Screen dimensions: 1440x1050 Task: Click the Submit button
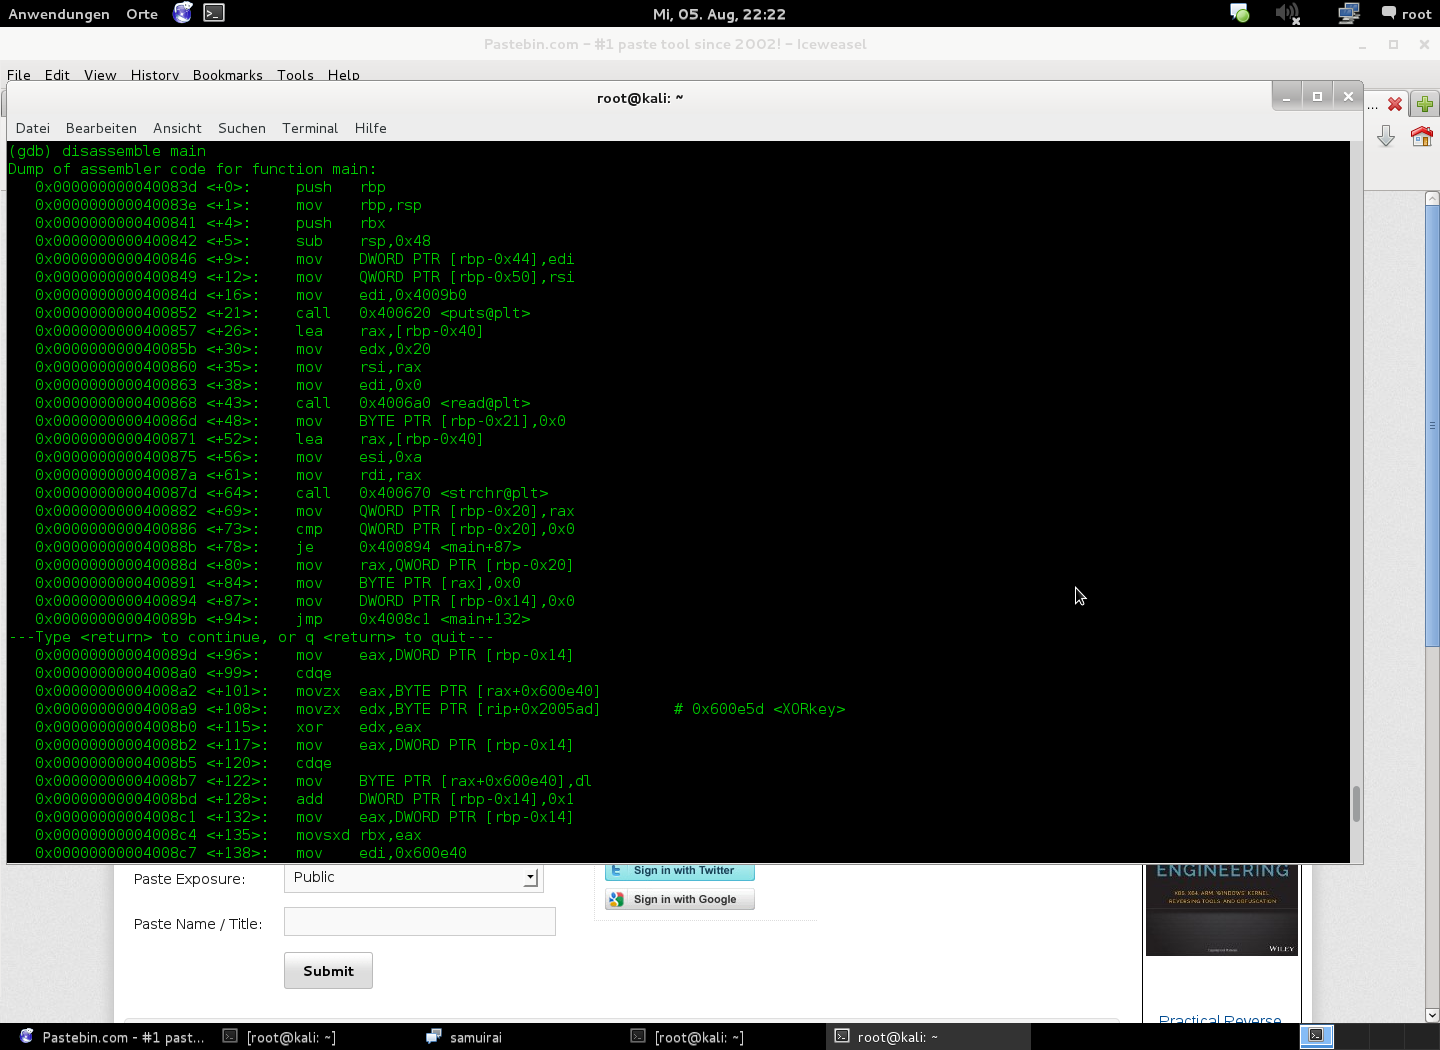point(328,971)
